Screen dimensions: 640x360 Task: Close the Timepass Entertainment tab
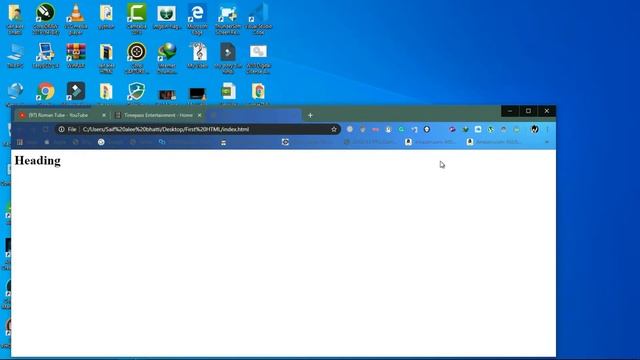[x=200, y=116]
